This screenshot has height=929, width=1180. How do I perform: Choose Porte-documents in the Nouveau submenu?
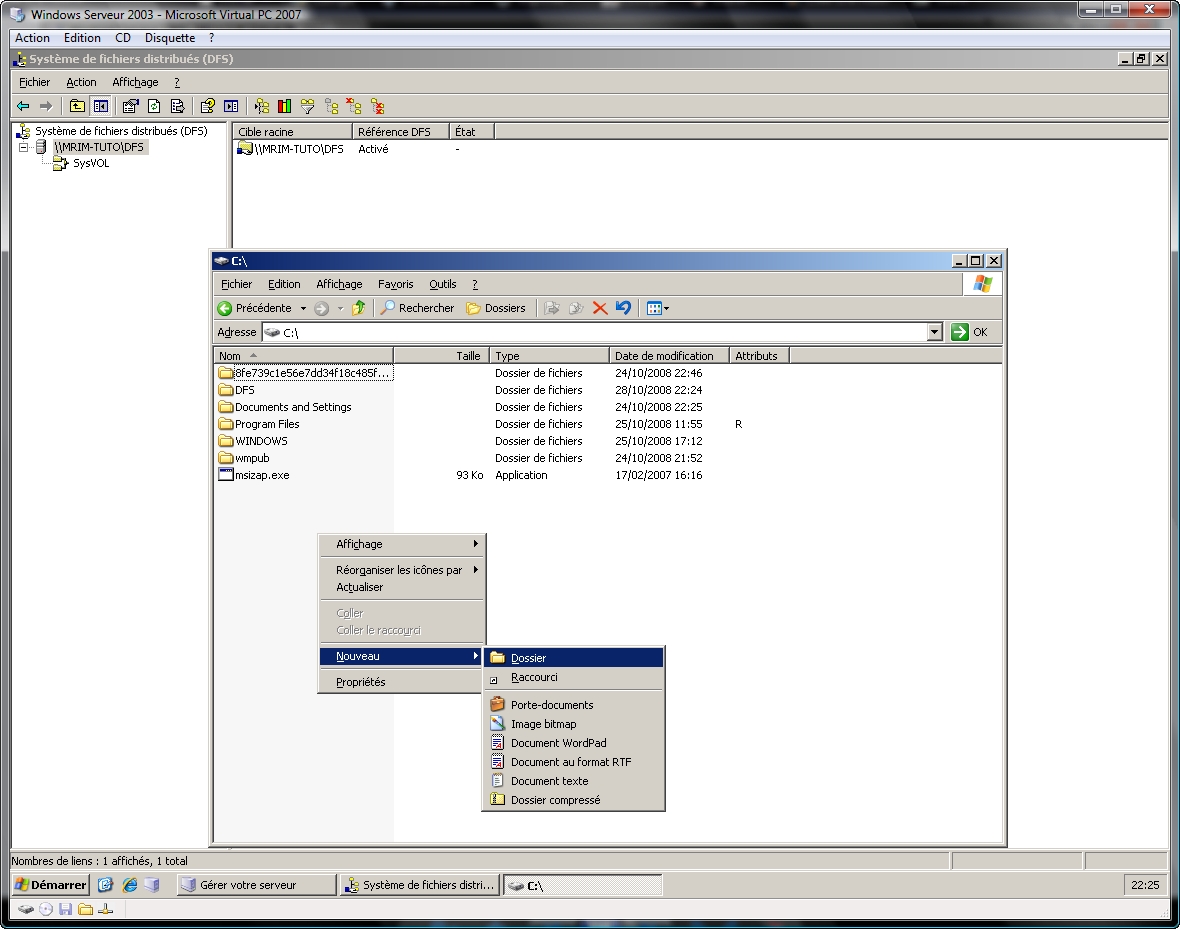click(x=573, y=705)
